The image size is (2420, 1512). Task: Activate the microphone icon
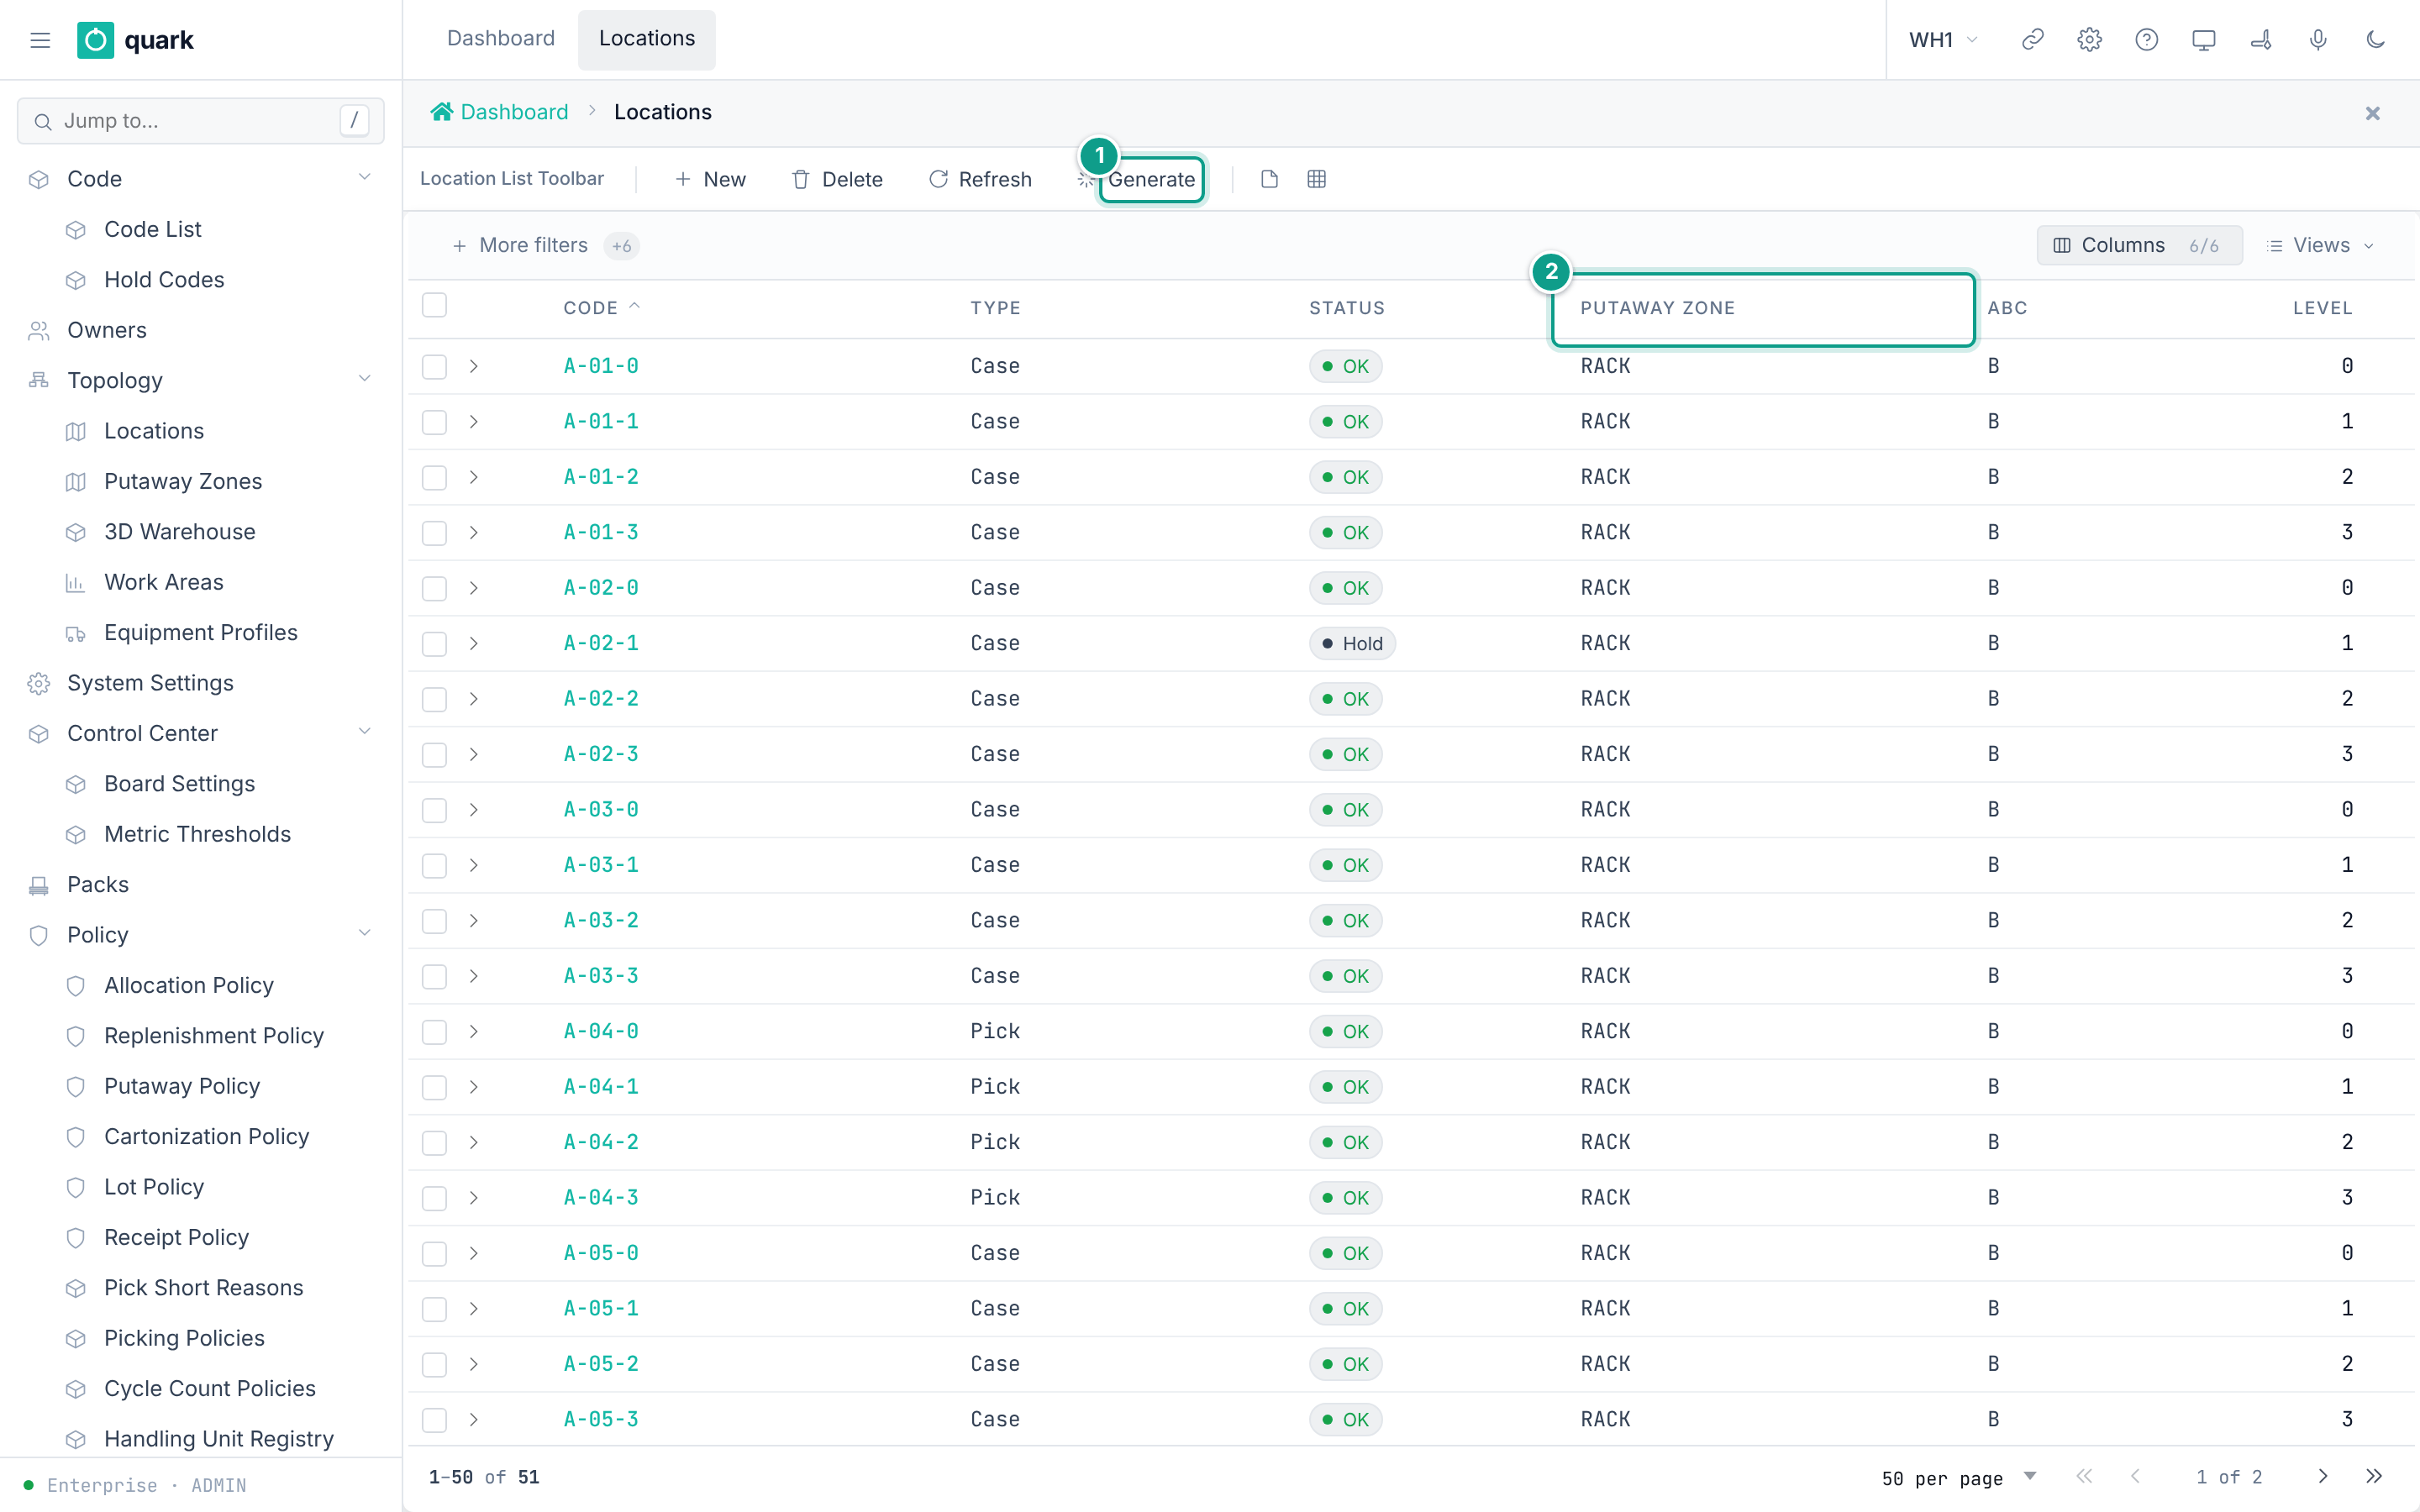tap(2317, 40)
